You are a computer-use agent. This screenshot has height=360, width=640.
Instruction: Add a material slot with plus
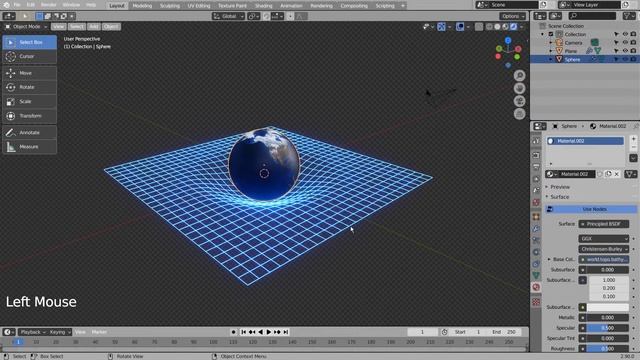coord(633,139)
